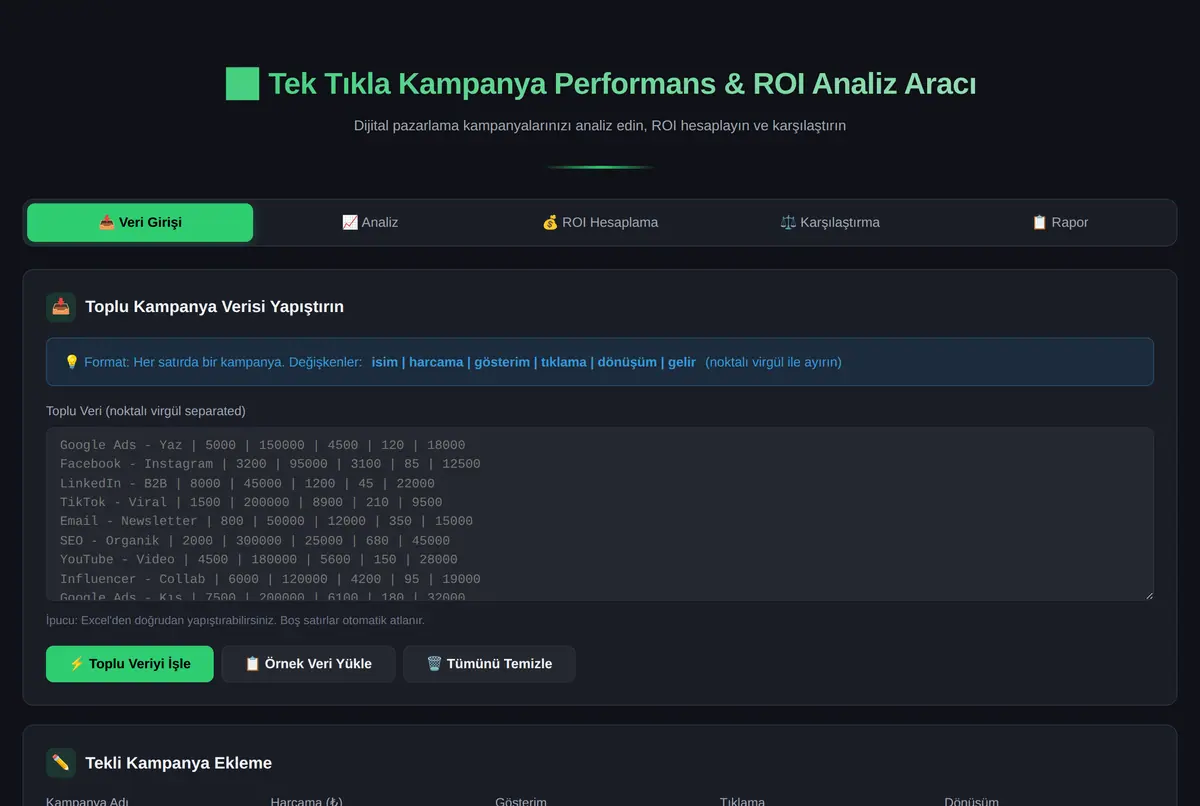The height and width of the screenshot is (806, 1200).
Task: Click the 'LinkedIn - B2B' placeholder line
Action: coord(247,483)
